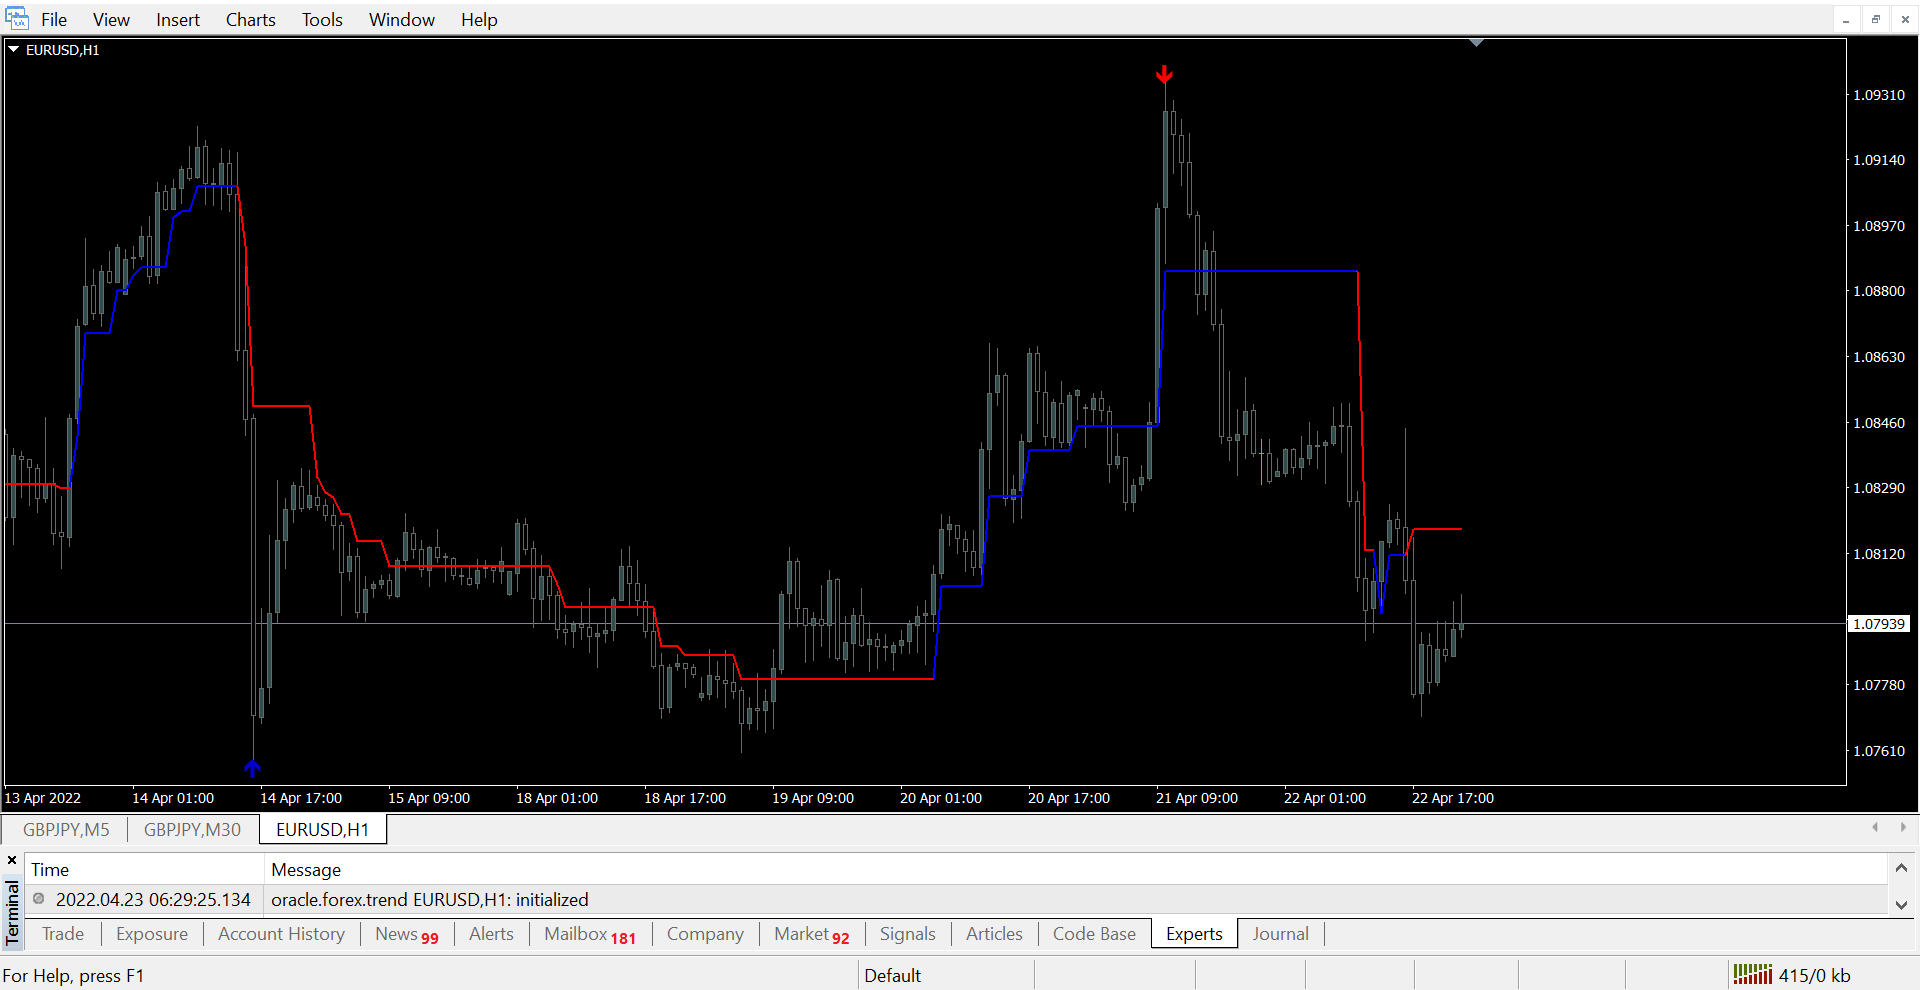1920x990 pixels.
Task: Switch to the GBPJPY,M30 chart tab
Action: pyautogui.click(x=192, y=829)
